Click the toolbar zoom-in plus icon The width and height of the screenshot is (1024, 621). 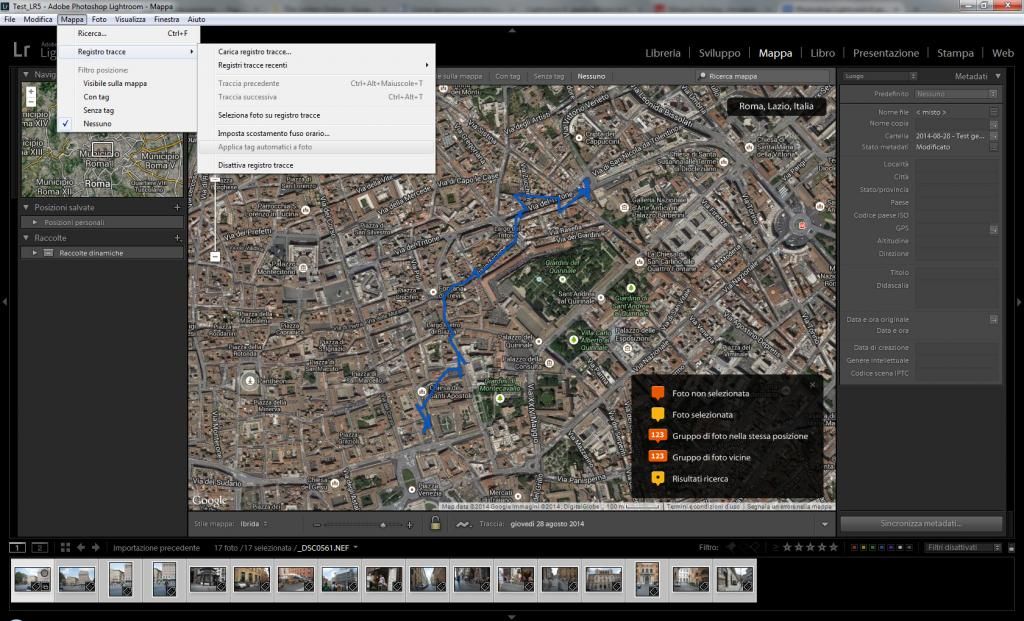409,524
